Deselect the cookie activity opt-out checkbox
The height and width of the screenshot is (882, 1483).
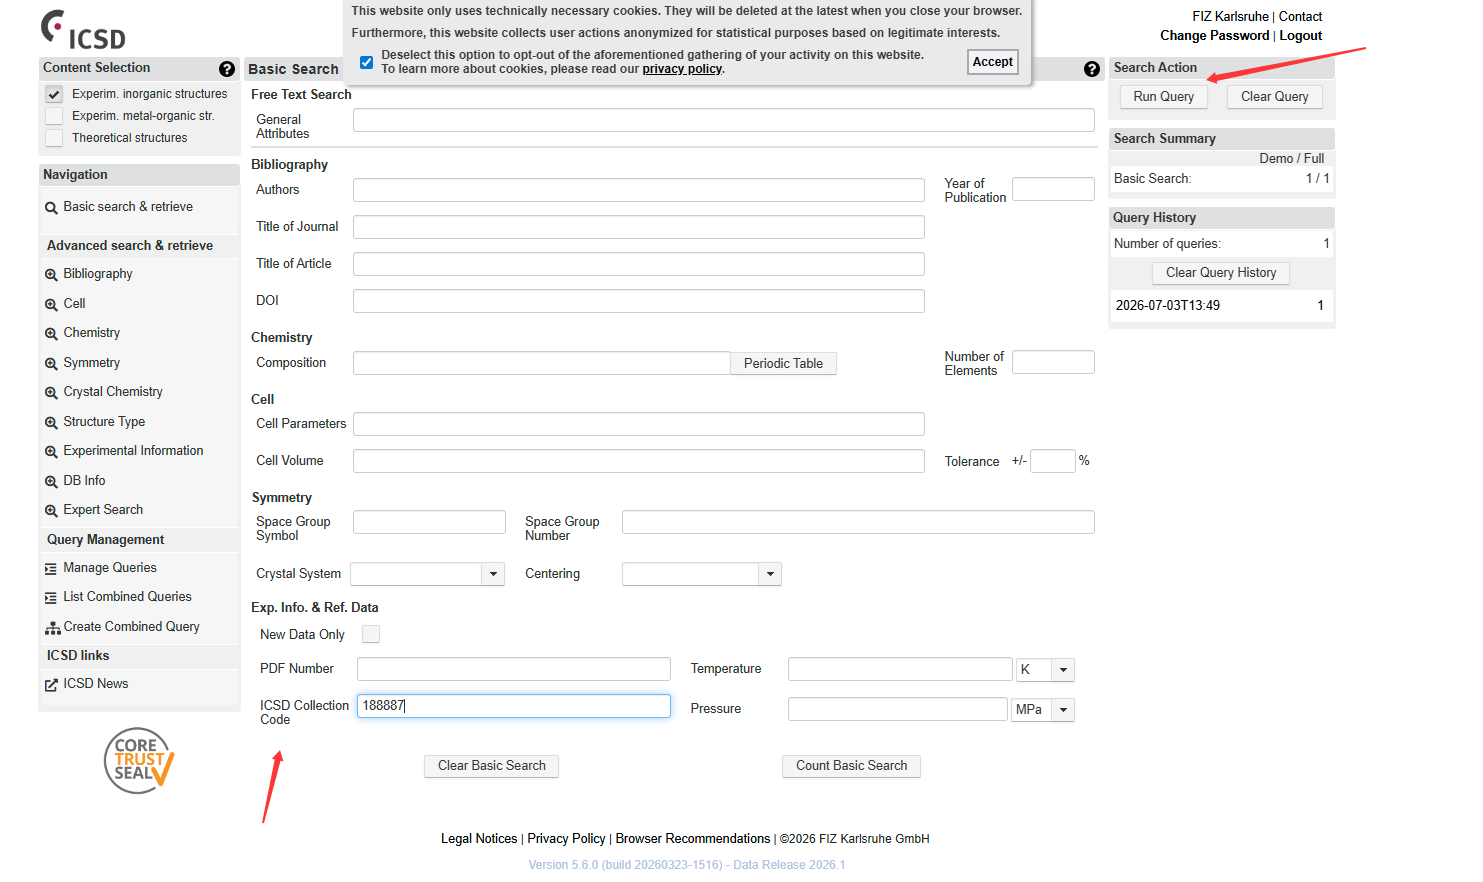point(367,62)
